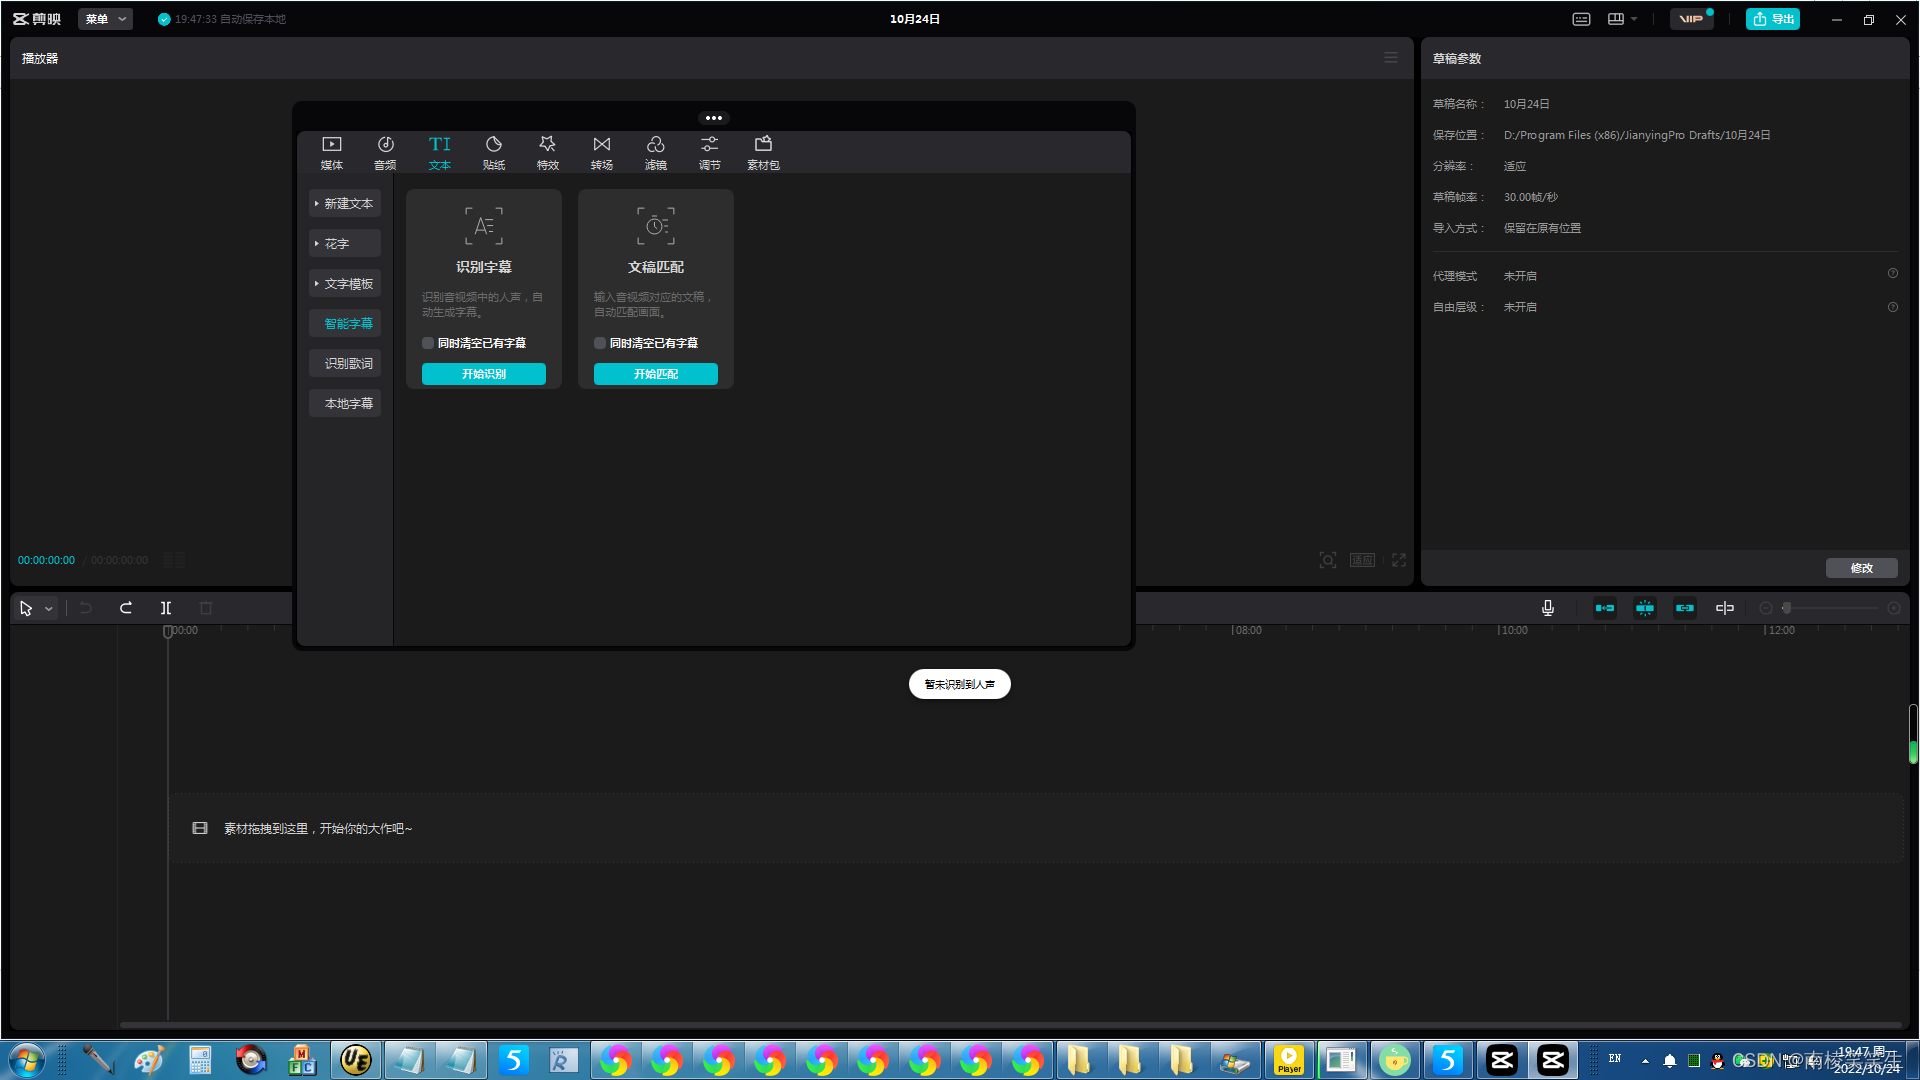Click the 开始识别 button
Image resolution: width=1920 pixels, height=1080 pixels.
click(x=484, y=374)
